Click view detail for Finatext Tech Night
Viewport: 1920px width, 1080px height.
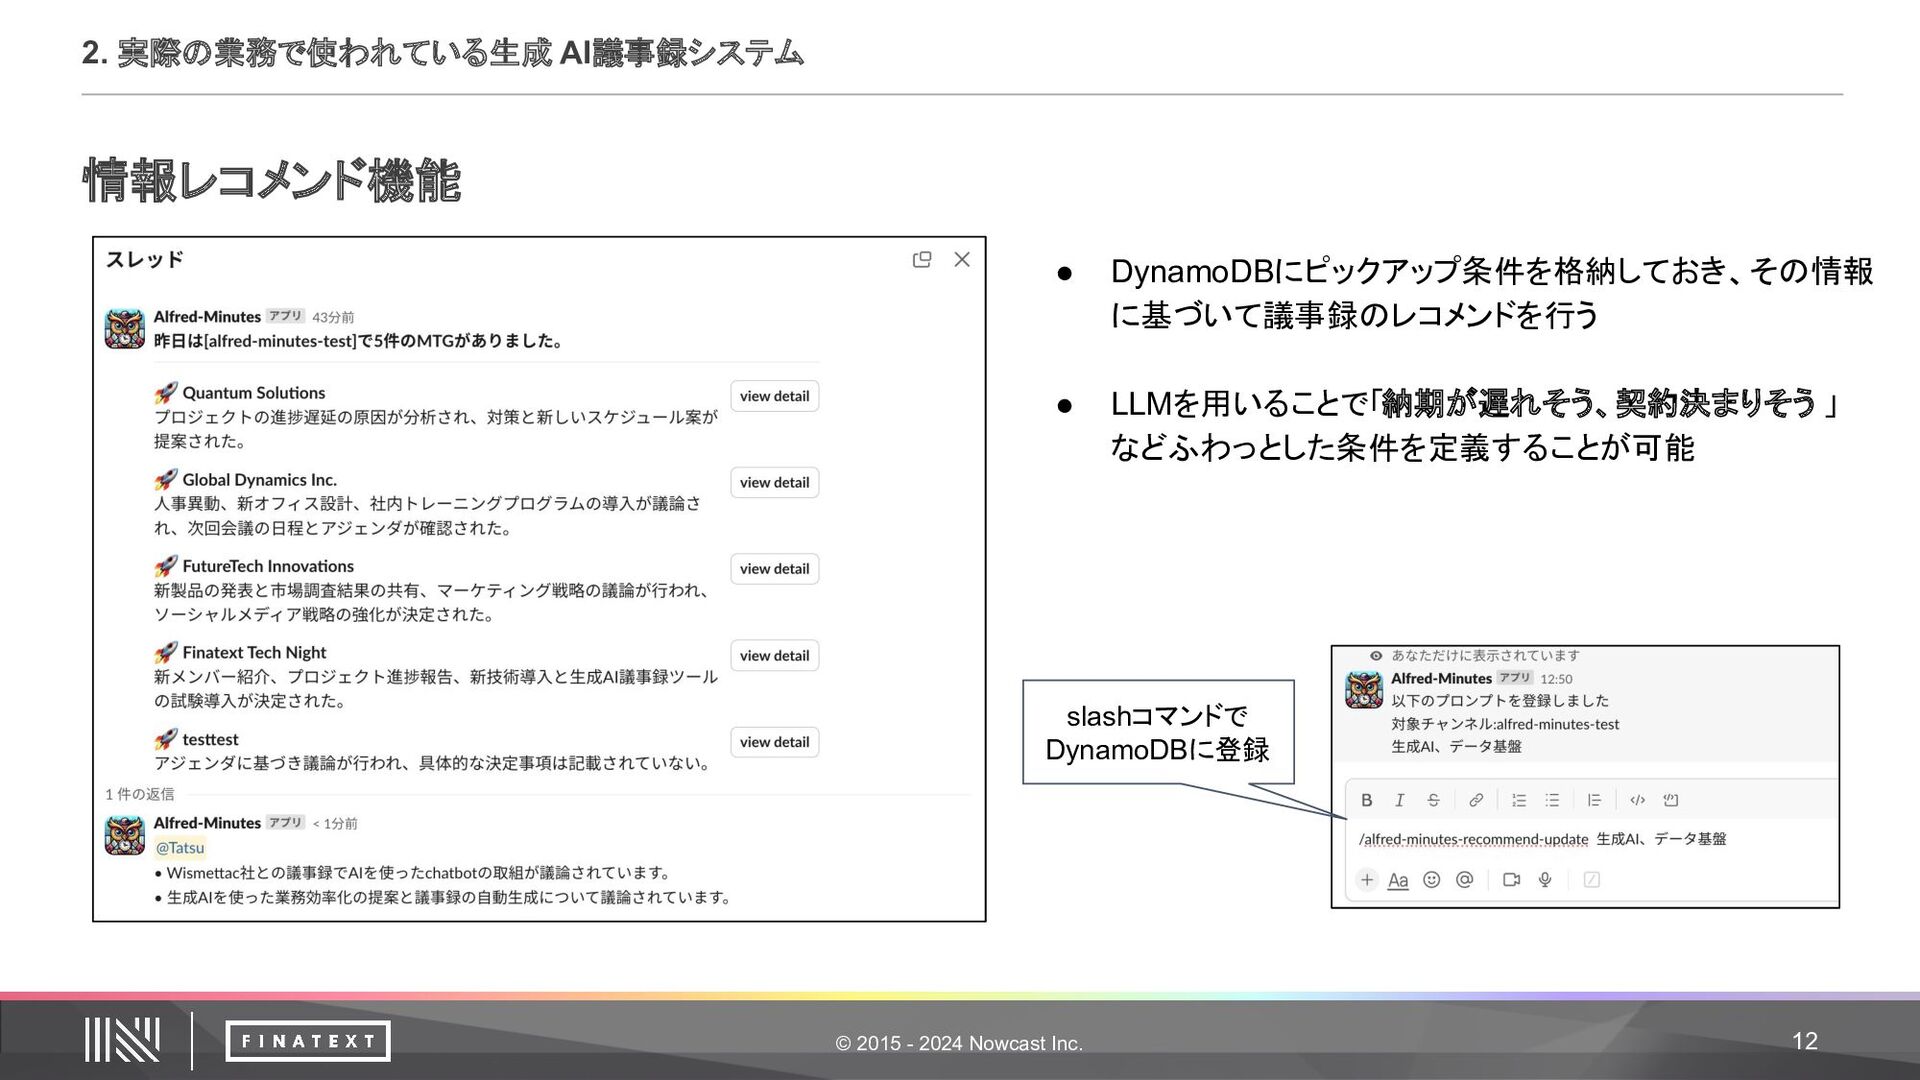pos(774,656)
